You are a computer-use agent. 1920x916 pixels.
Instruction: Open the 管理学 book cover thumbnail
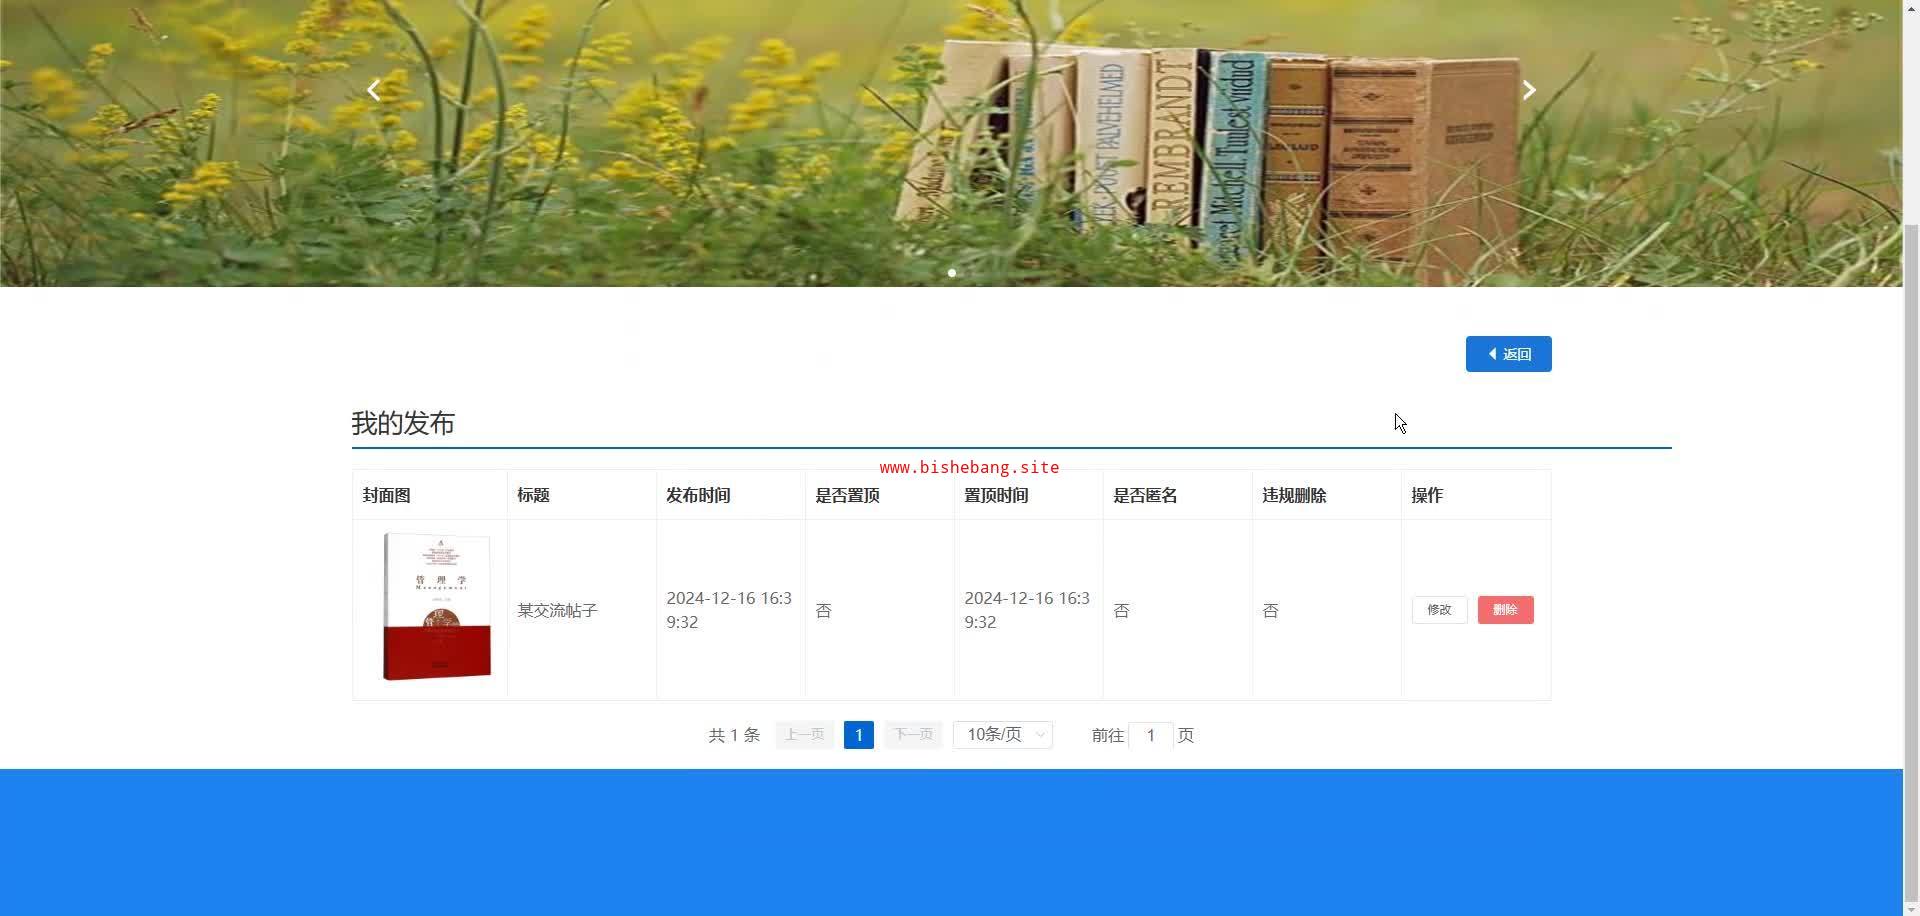(x=437, y=607)
